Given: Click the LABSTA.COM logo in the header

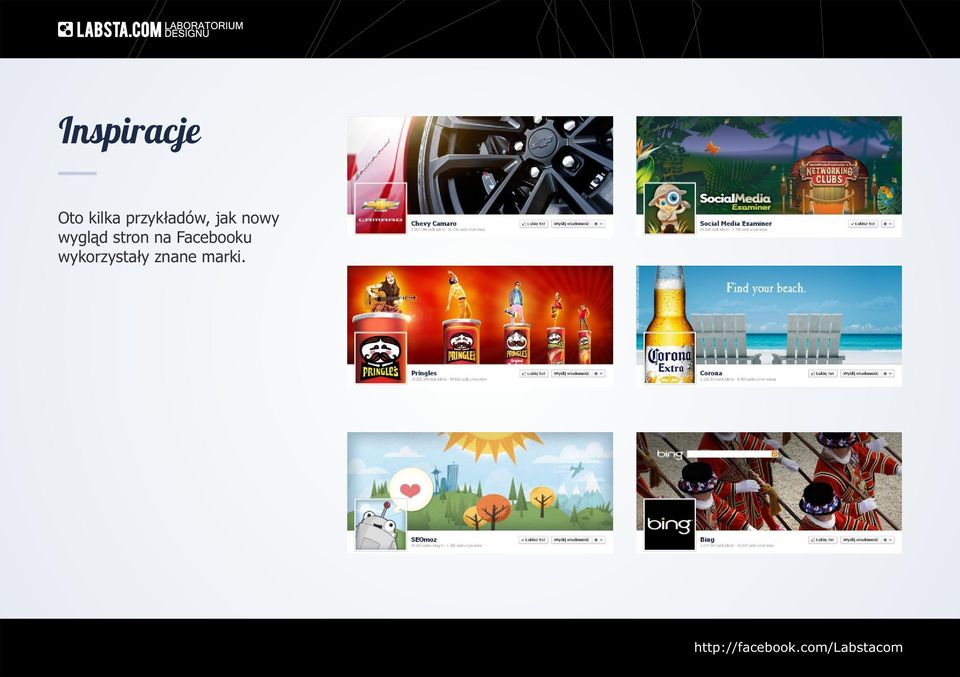Looking at the screenshot, I should click(x=110, y=29).
